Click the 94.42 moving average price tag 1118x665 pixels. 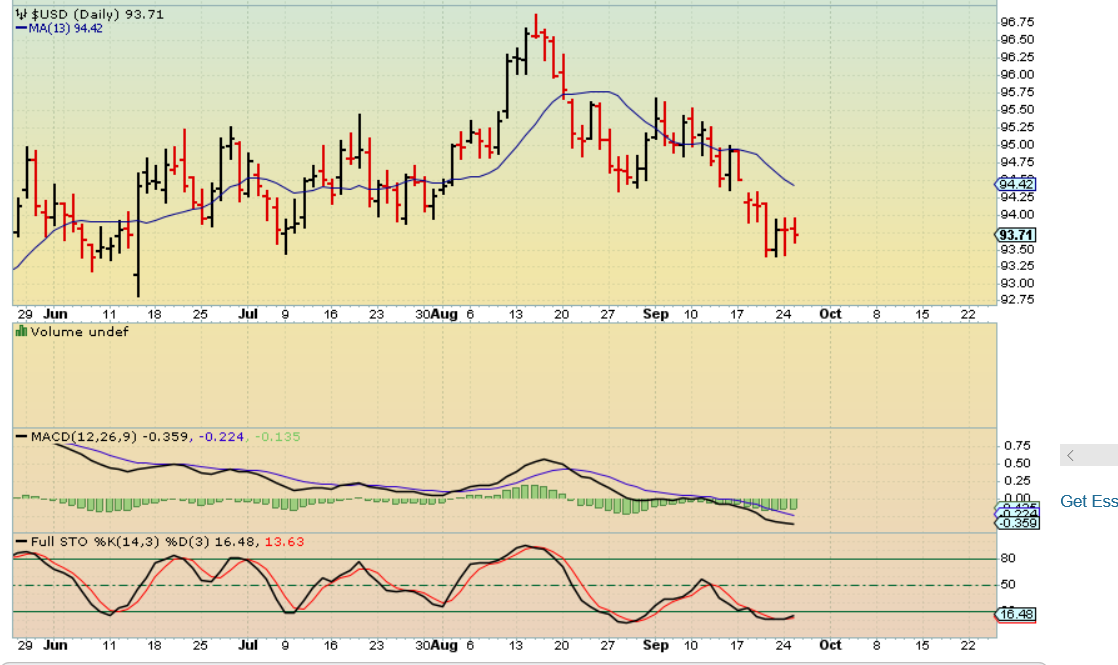tap(1016, 184)
